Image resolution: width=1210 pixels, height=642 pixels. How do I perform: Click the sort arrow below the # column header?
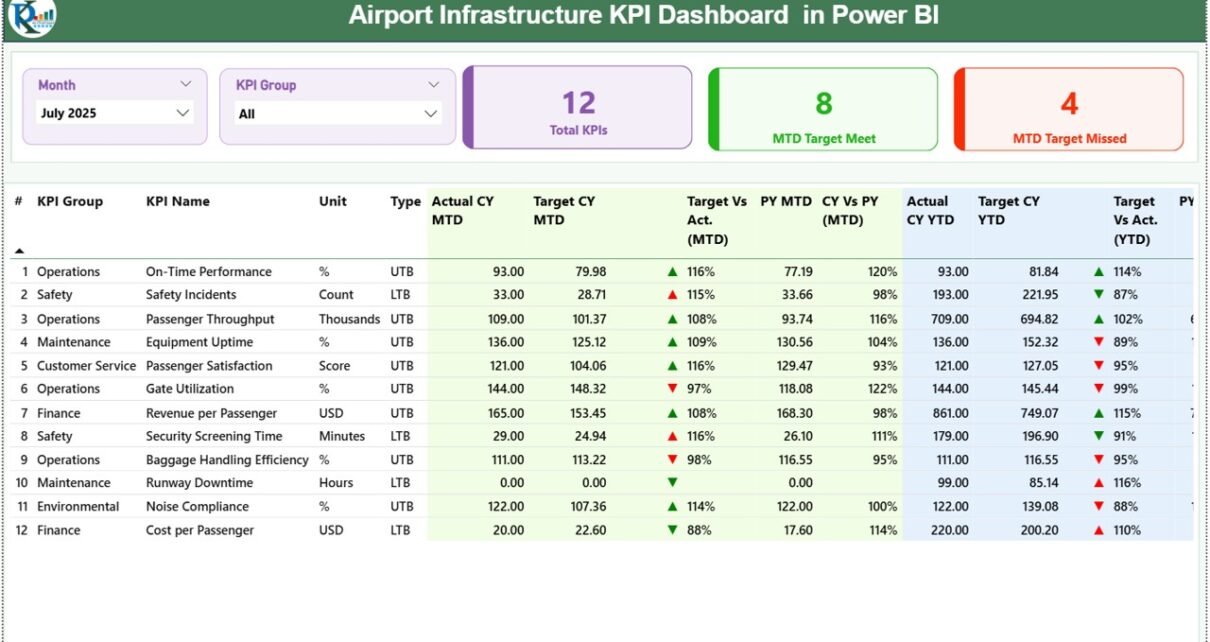click(x=19, y=250)
